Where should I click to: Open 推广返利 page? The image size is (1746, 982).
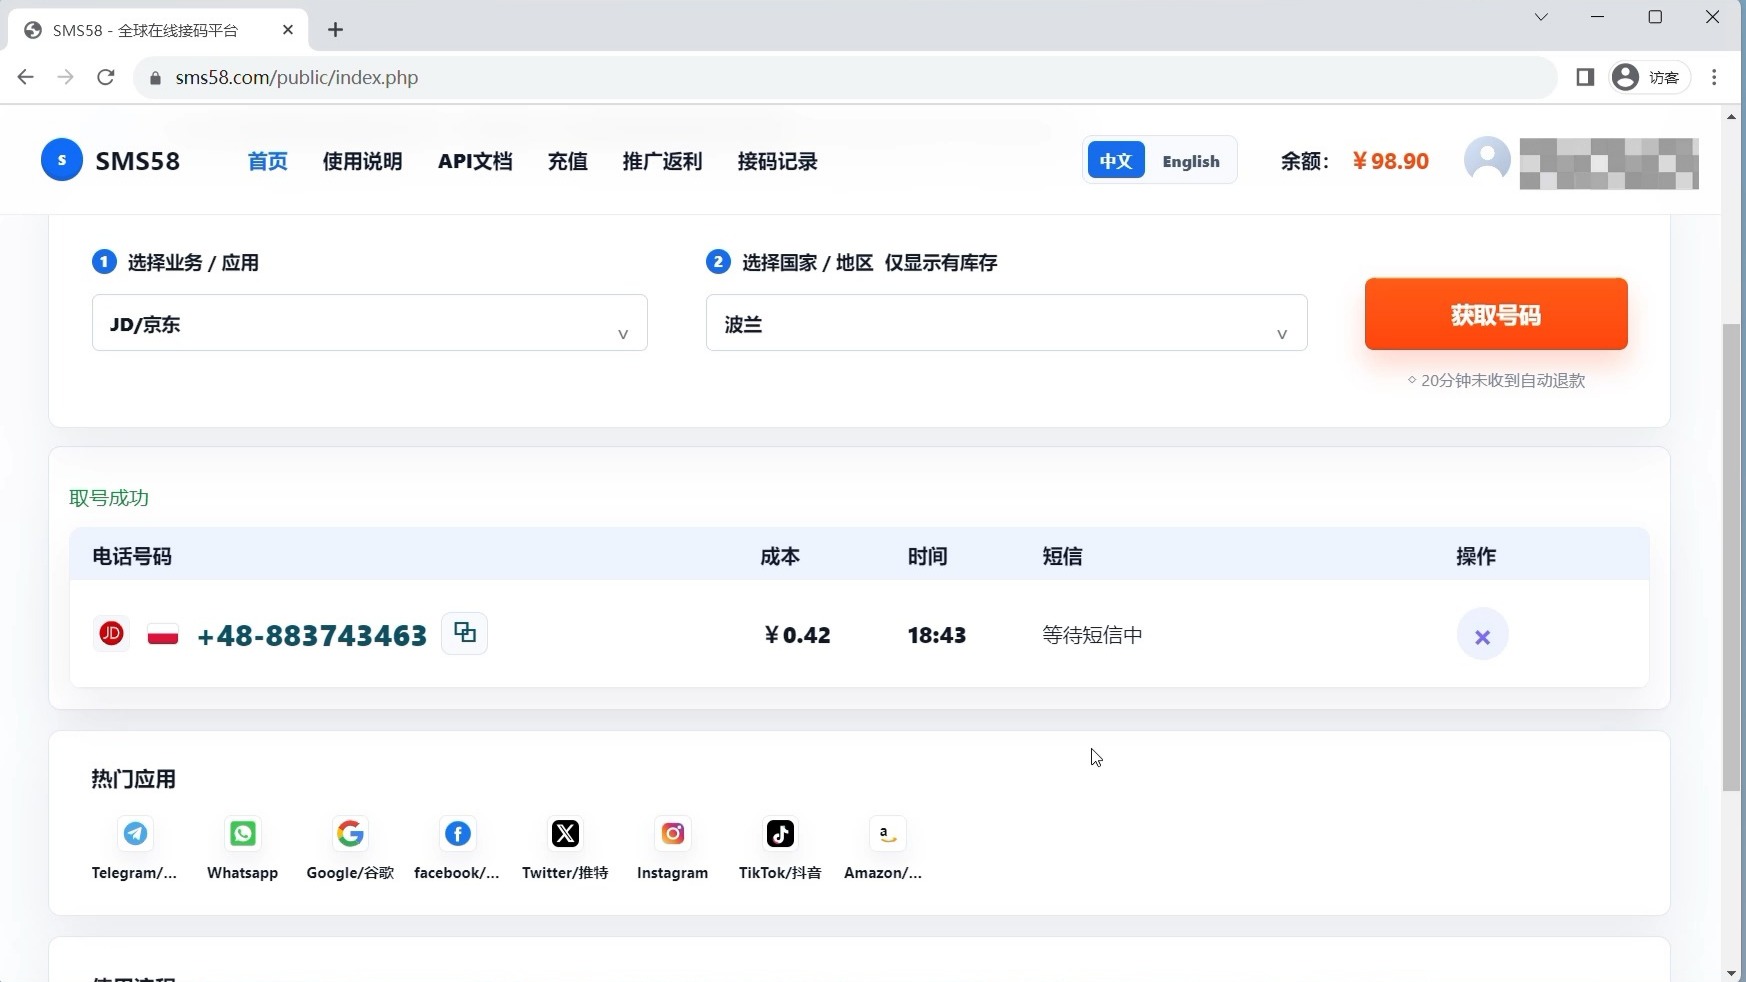tap(662, 161)
